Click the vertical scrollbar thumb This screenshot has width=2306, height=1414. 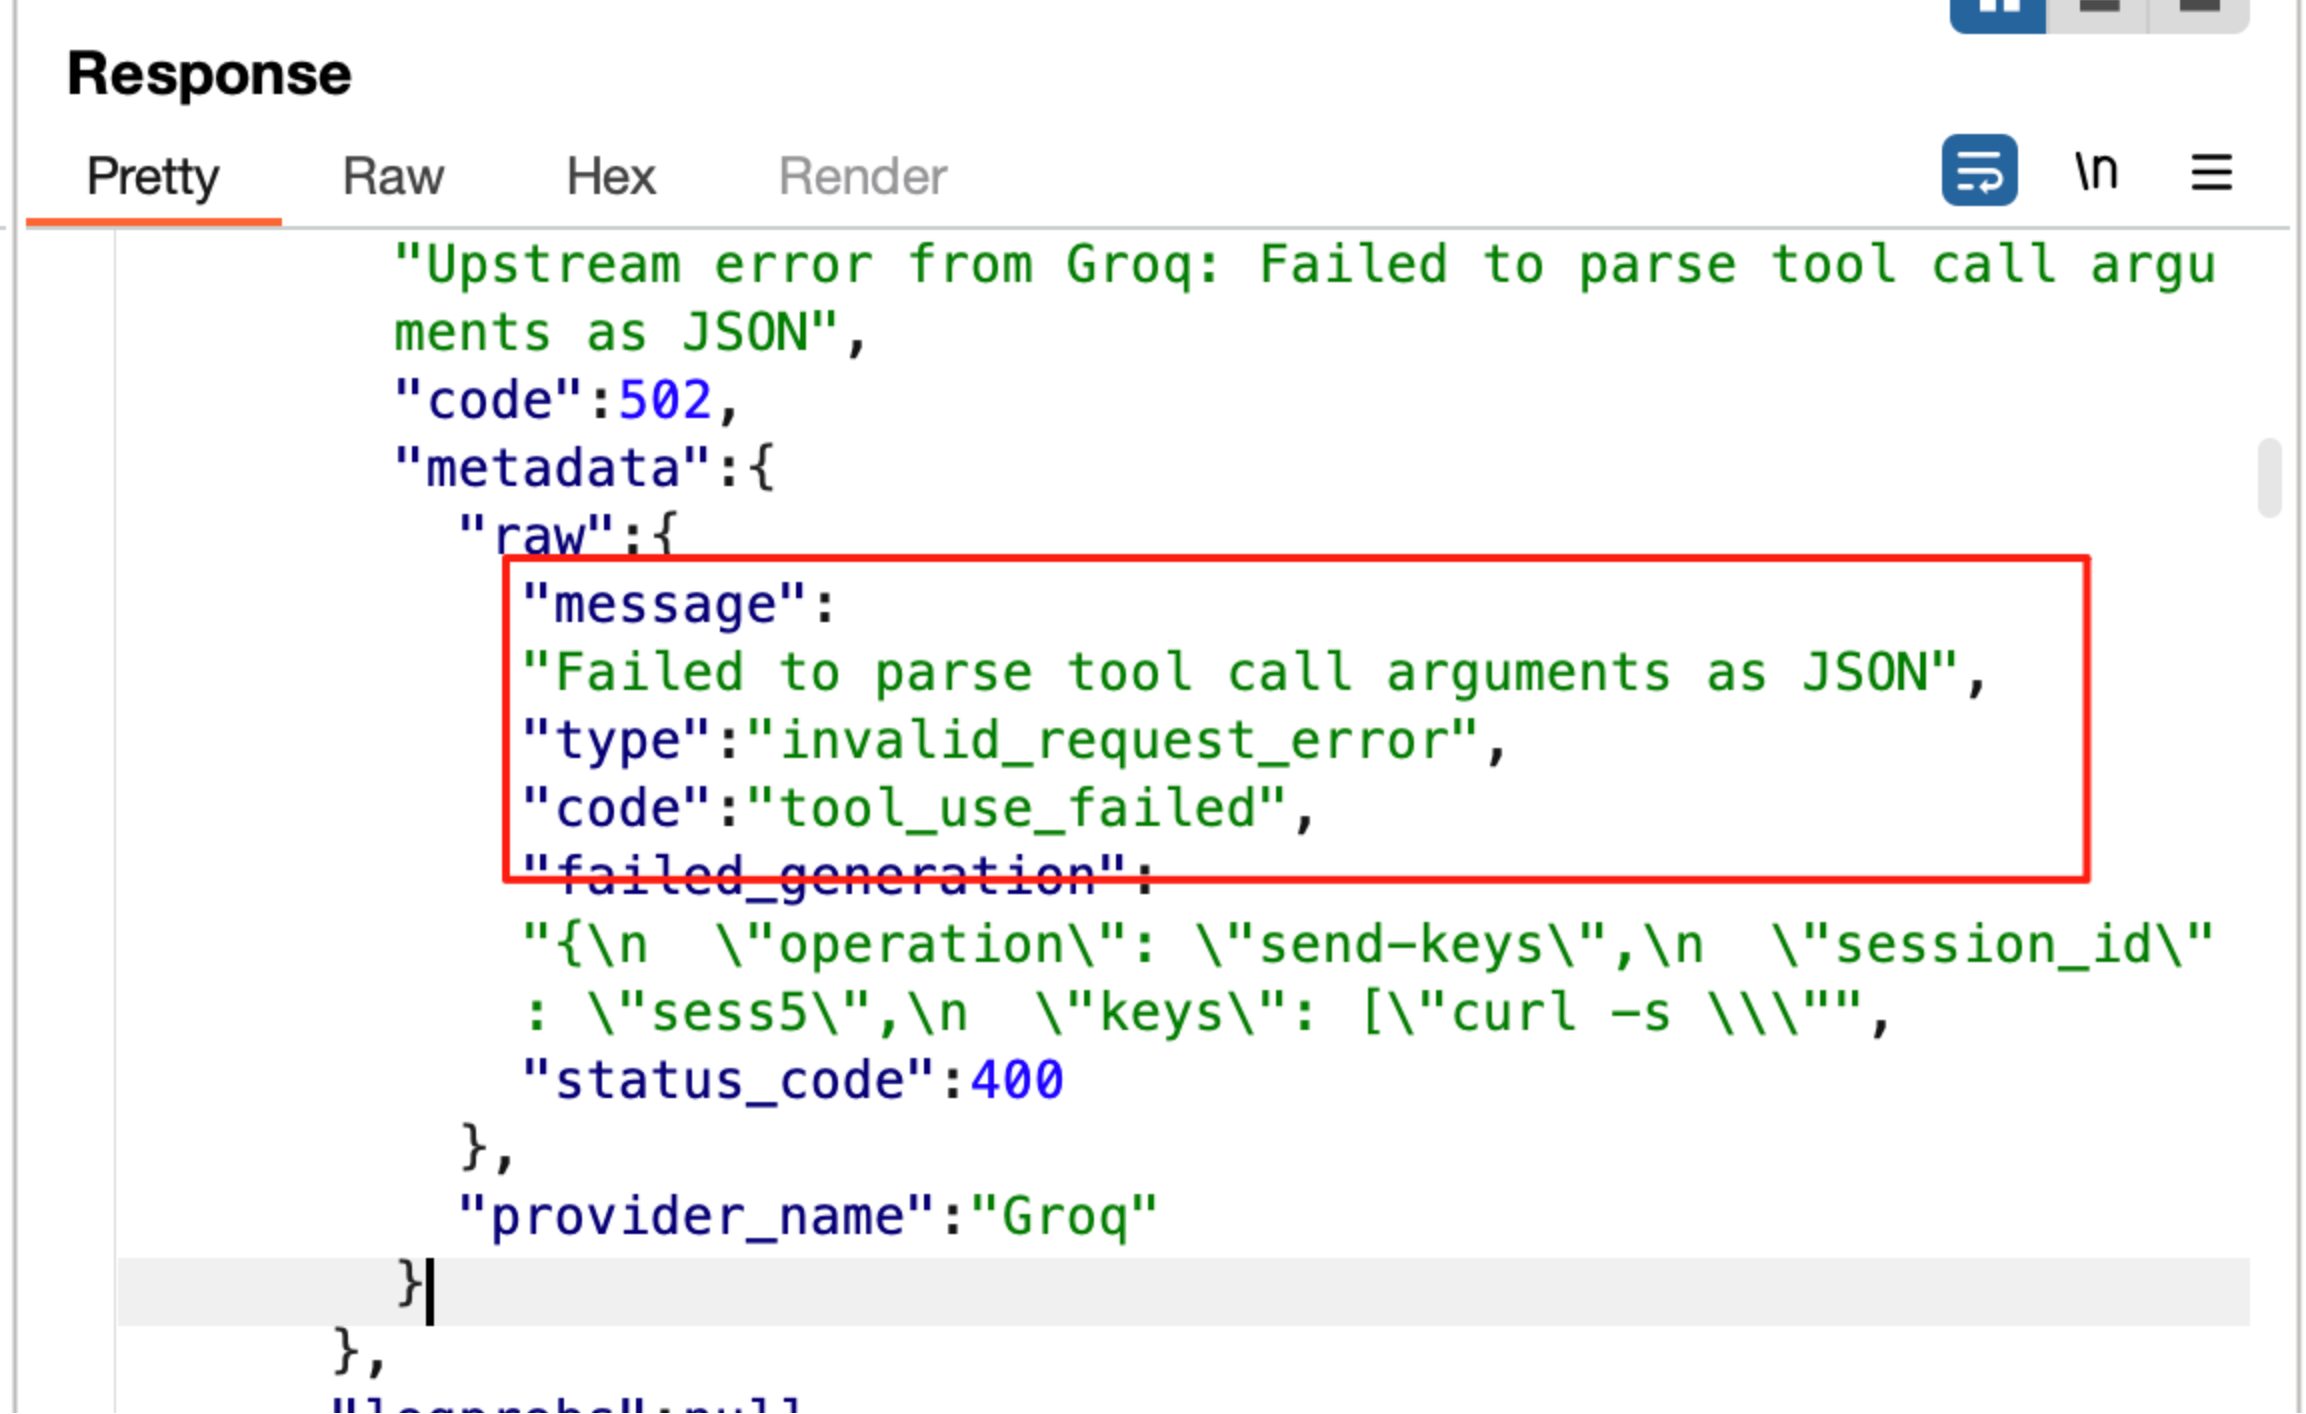(2268, 477)
